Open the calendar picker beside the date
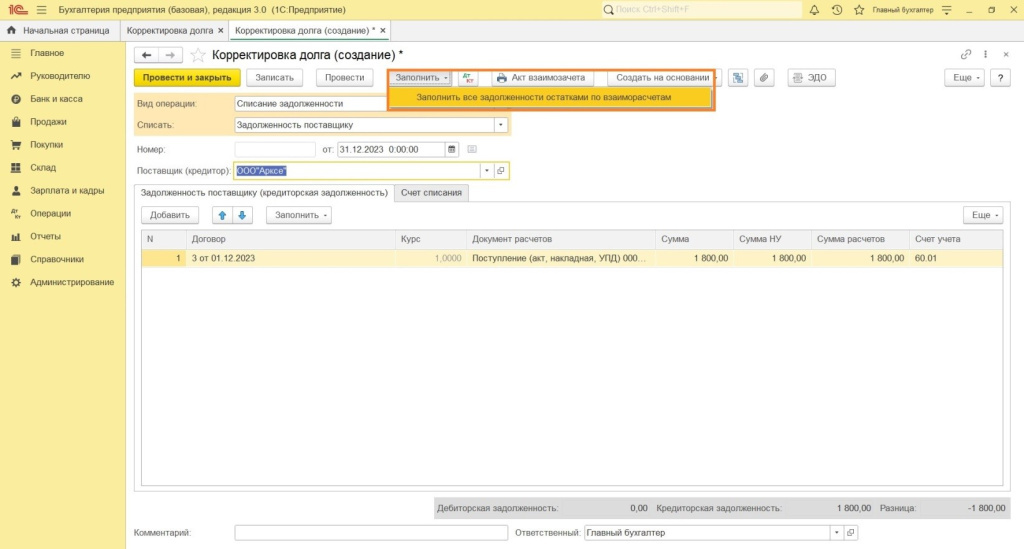 point(452,149)
